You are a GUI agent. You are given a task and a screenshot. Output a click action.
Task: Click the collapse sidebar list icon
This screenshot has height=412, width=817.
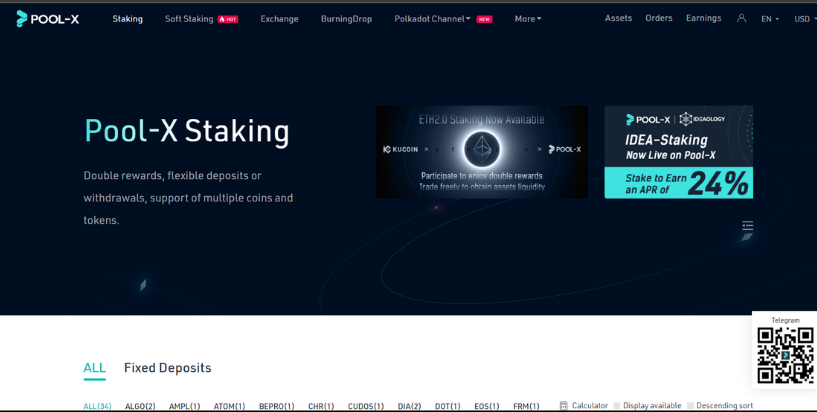click(748, 226)
